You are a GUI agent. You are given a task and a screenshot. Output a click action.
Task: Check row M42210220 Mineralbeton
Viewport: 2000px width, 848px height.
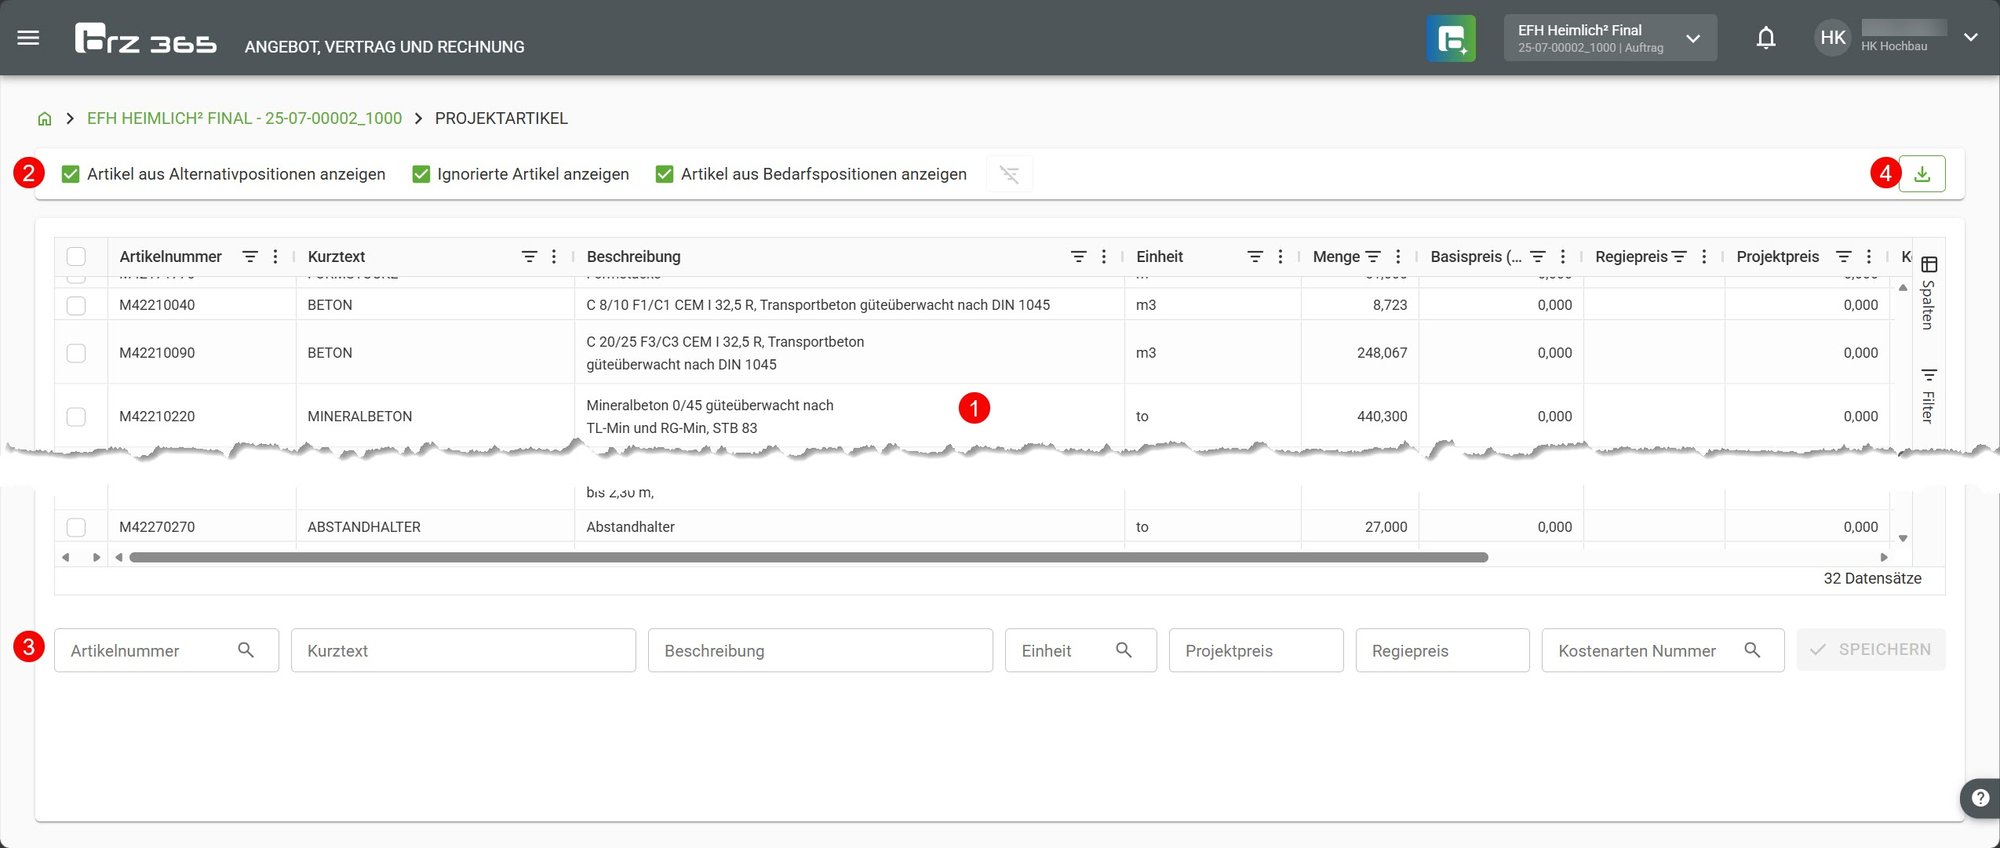76,416
